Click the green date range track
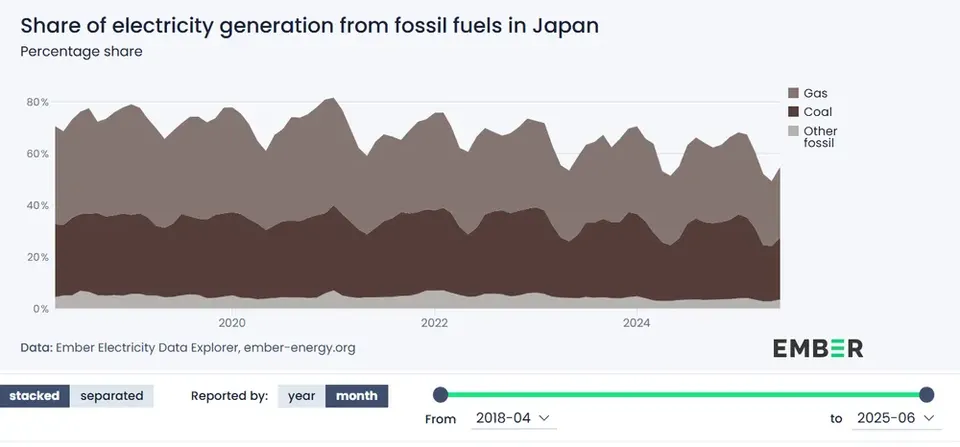Viewport: 960px width, 447px height. point(683,395)
